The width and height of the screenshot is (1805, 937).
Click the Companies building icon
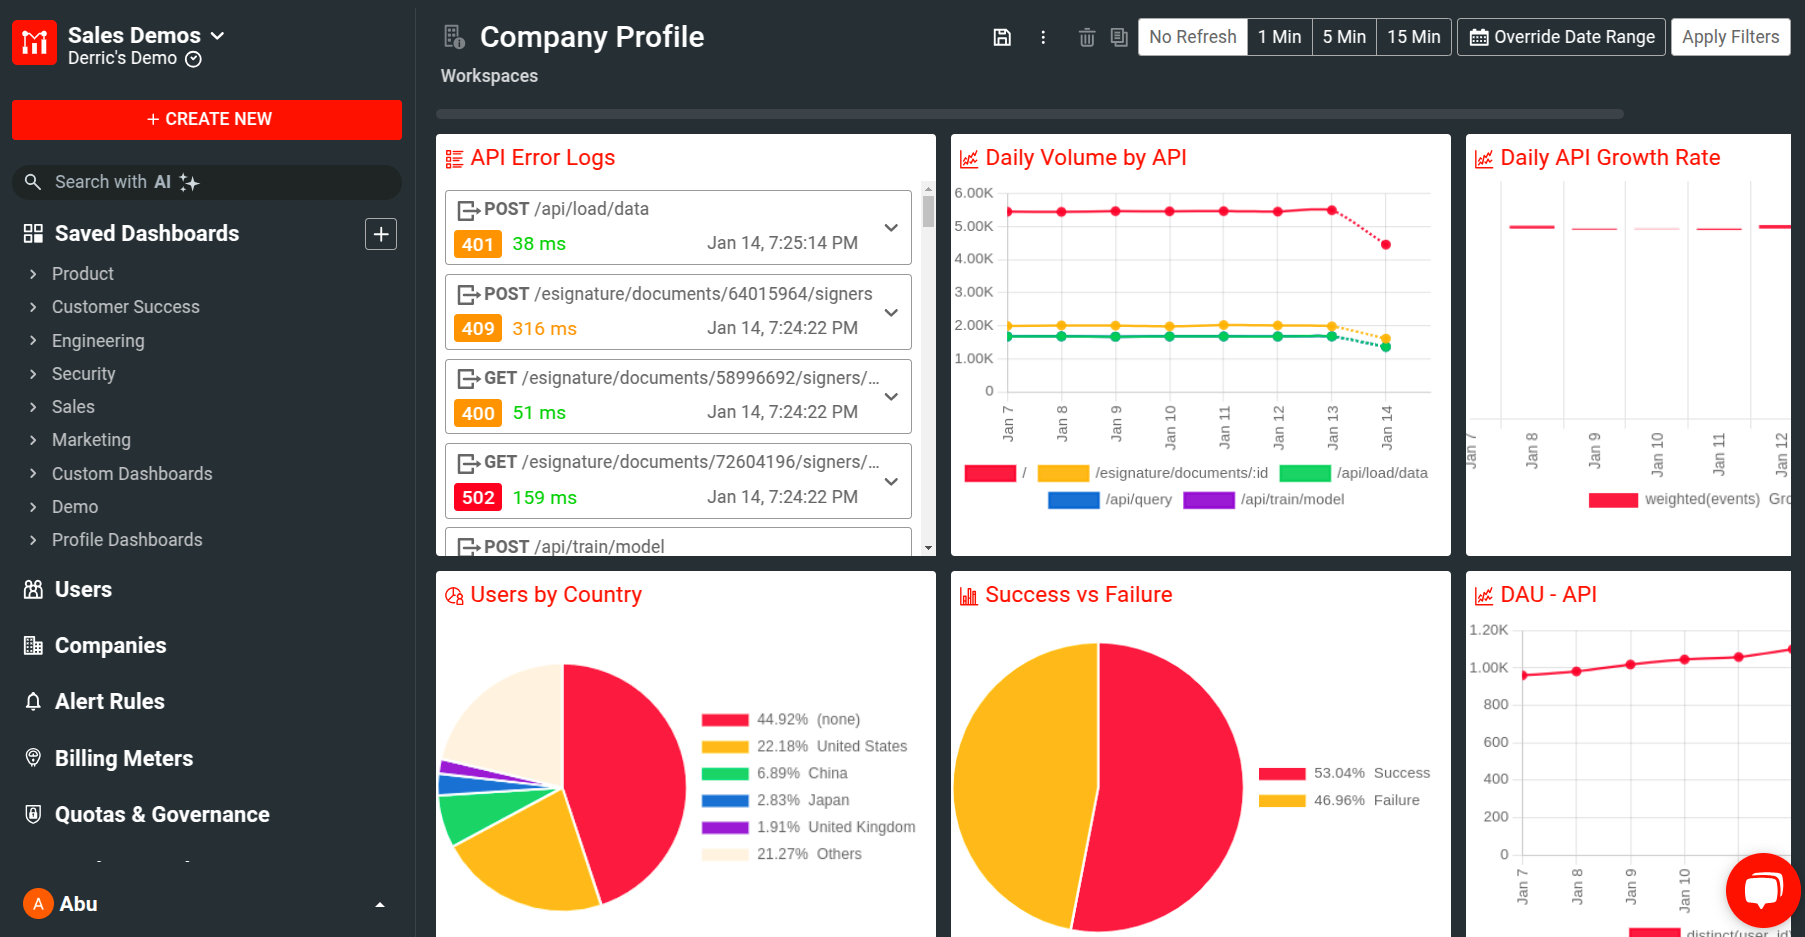[33, 645]
